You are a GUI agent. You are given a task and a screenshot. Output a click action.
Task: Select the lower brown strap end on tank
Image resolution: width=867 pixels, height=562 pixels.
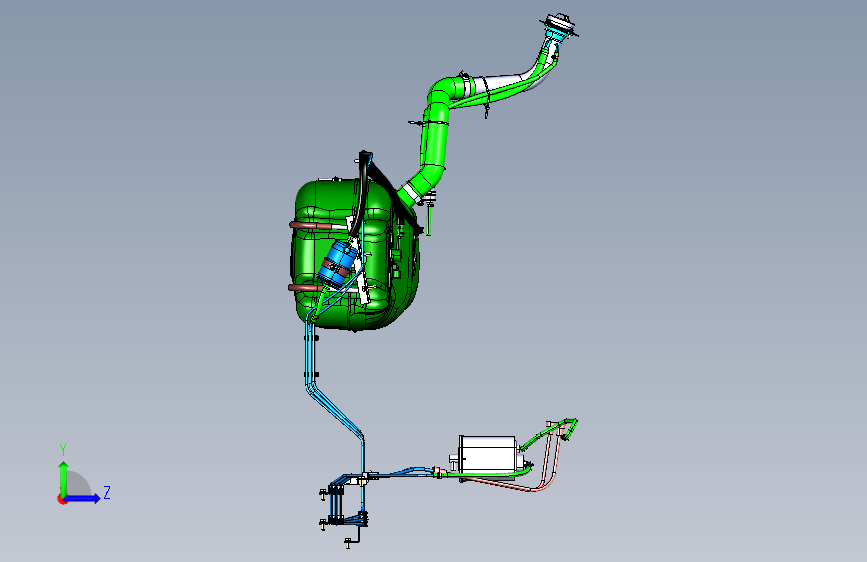tap(305, 288)
